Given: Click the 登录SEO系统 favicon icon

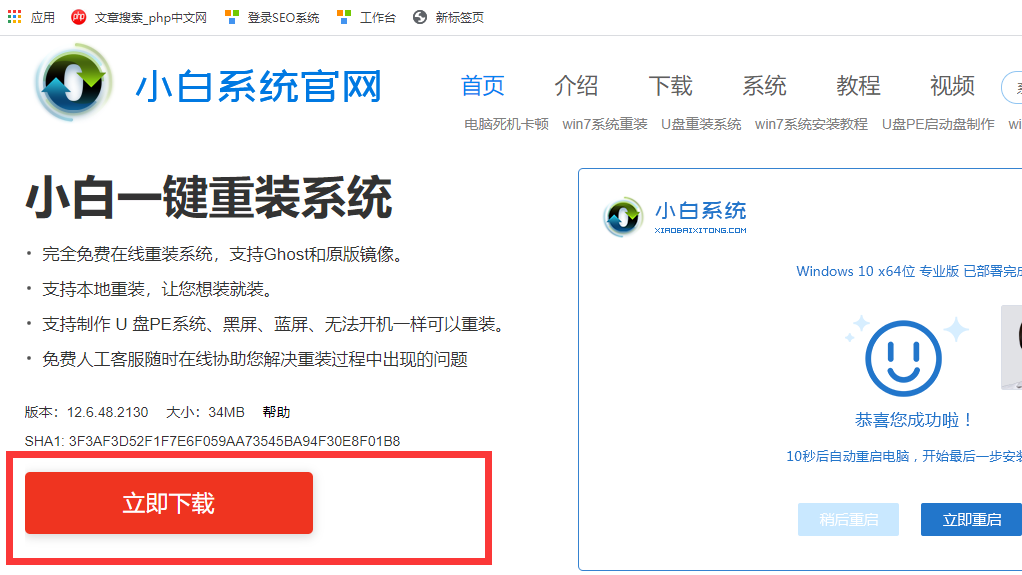Looking at the screenshot, I should point(231,18).
